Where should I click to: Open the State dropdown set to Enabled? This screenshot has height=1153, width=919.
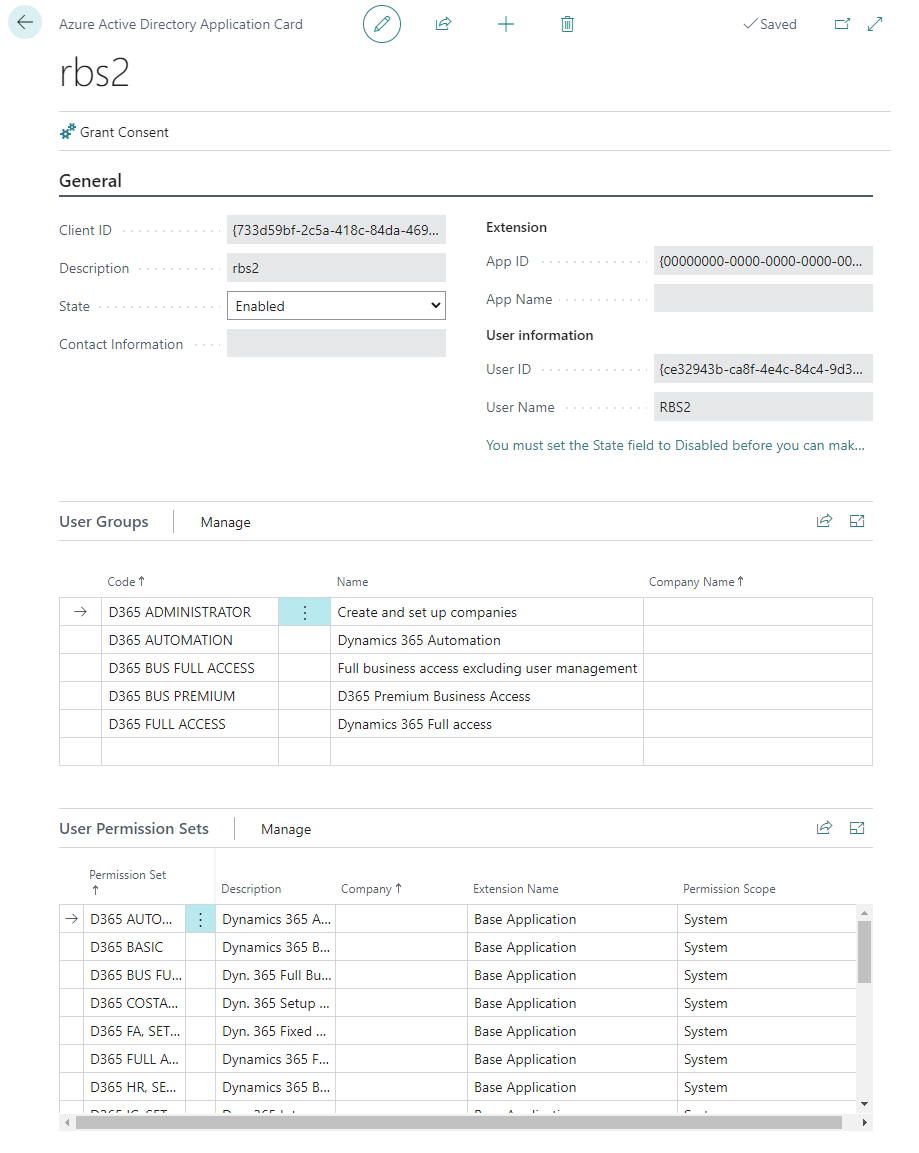click(336, 306)
